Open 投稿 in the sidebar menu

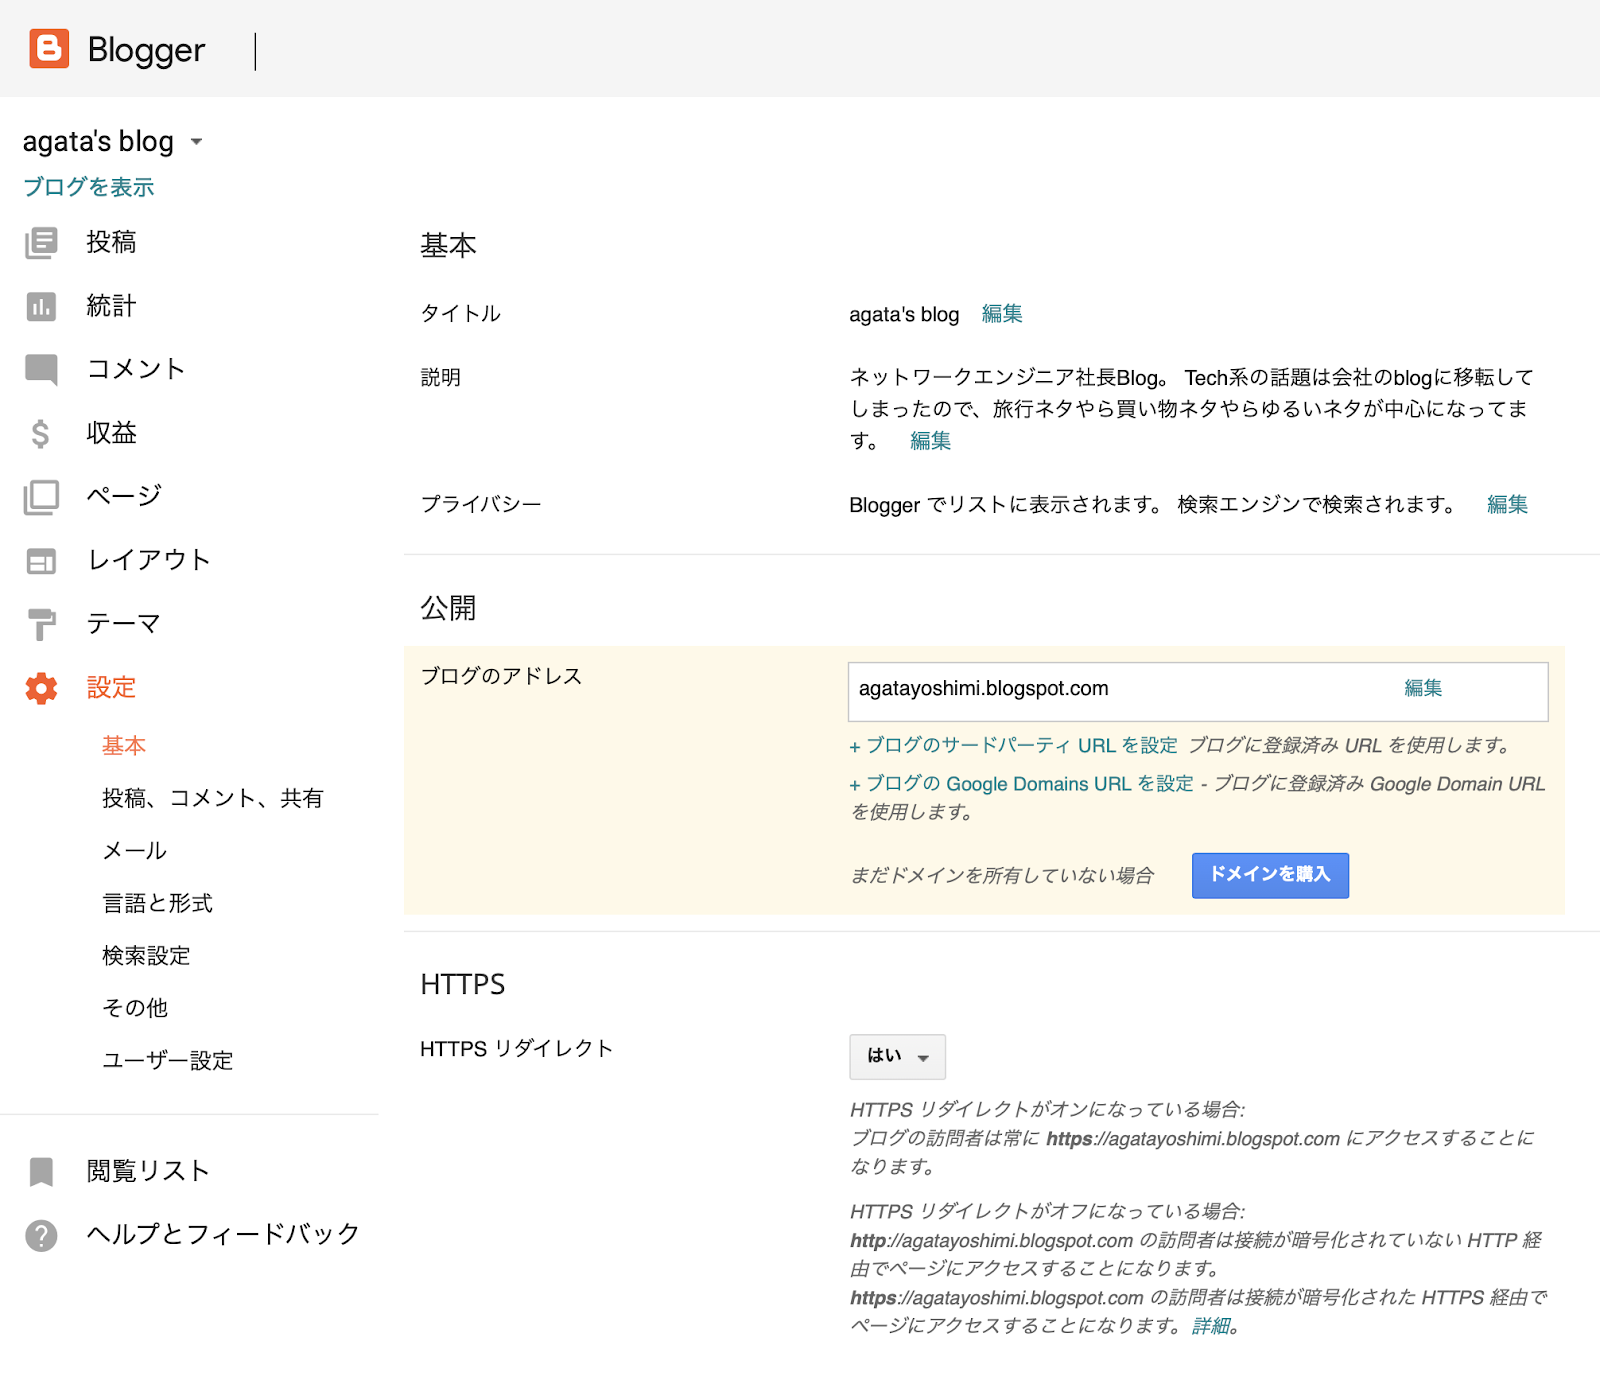pos(111,242)
